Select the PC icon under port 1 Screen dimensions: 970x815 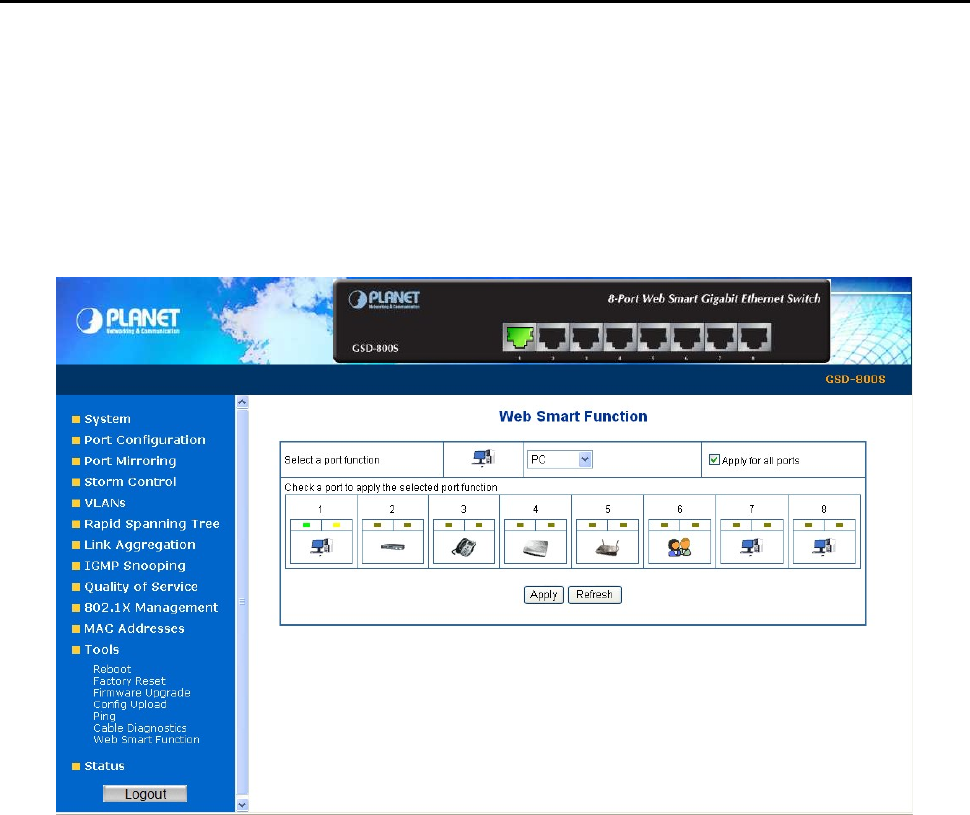[x=321, y=547]
